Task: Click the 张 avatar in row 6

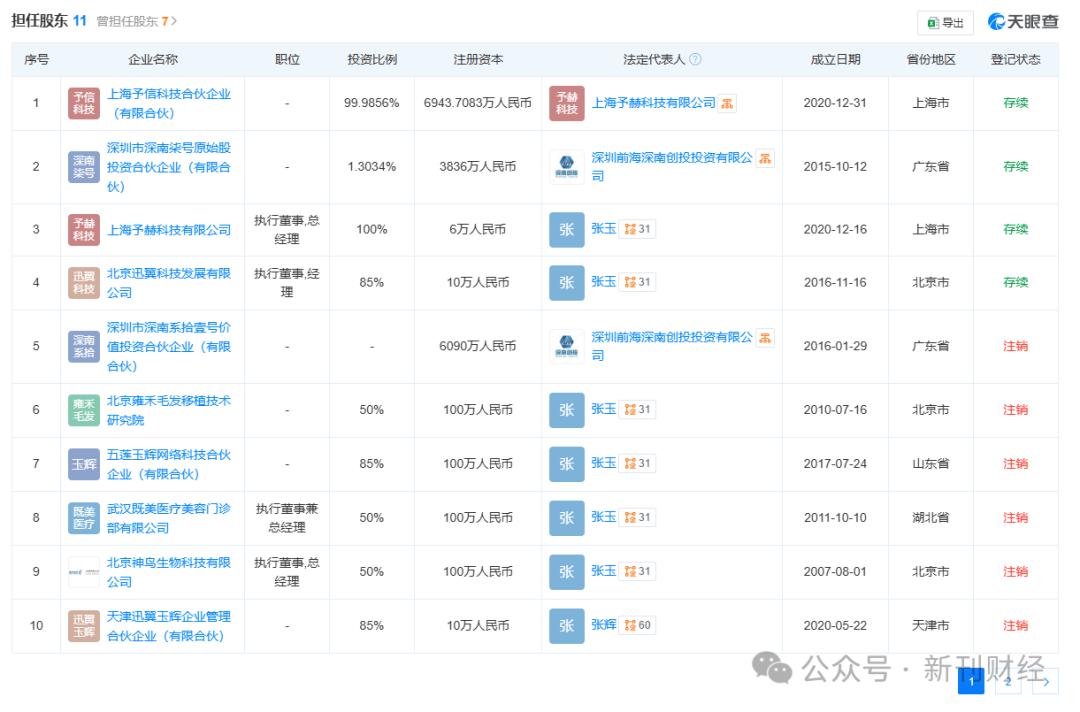Action: [567, 410]
